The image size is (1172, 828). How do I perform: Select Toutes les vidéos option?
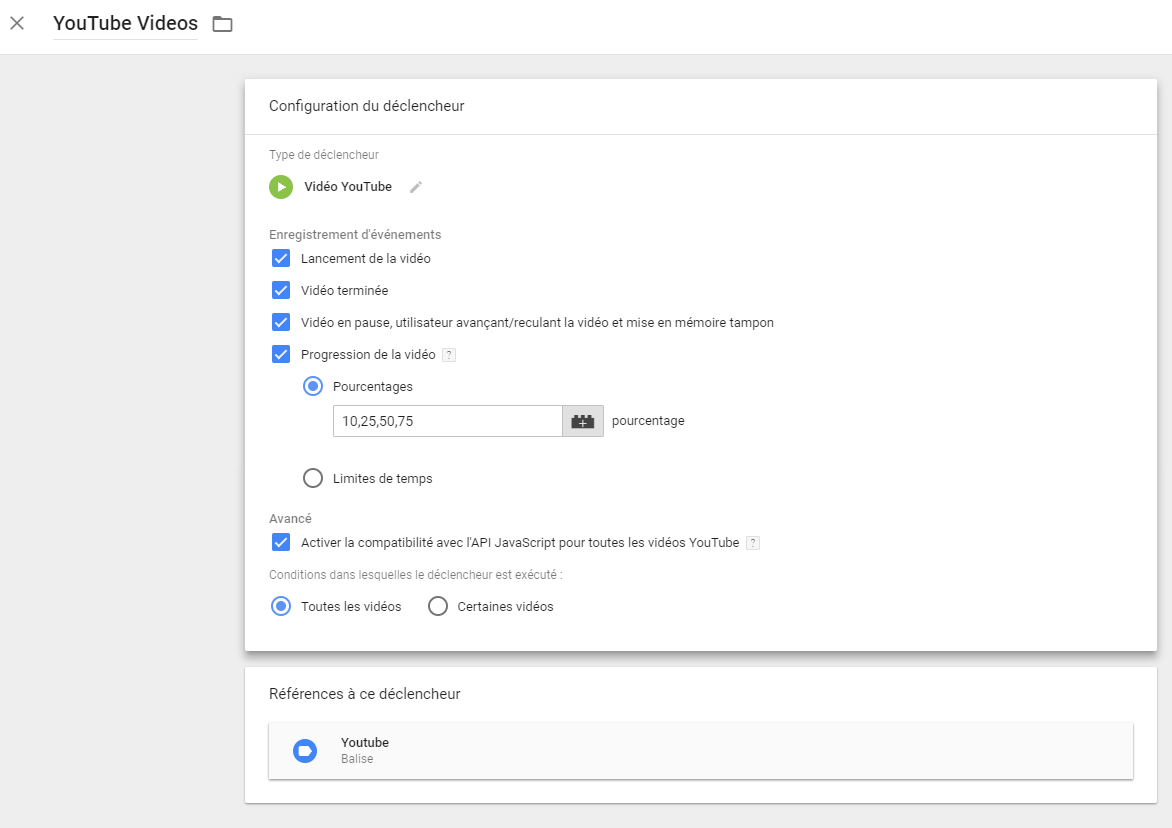pyautogui.click(x=281, y=606)
